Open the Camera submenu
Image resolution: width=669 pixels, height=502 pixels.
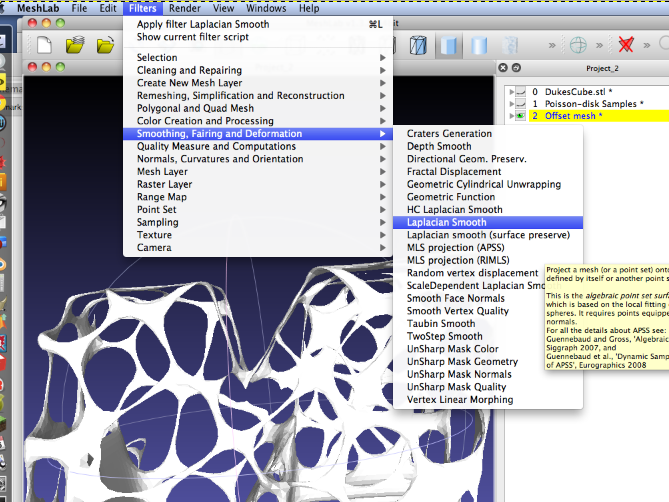click(258, 247)
